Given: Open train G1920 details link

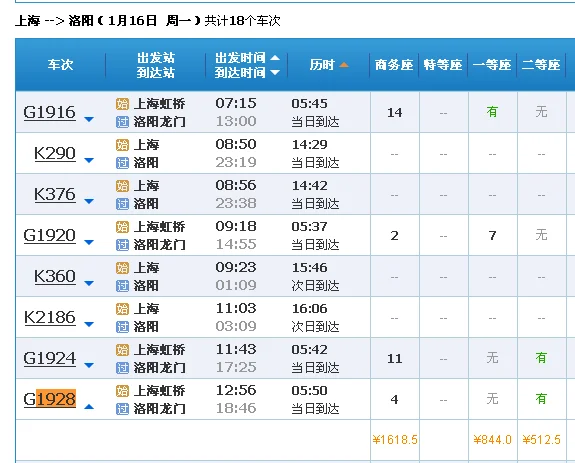Looking at the screenshot, I should (50, 235).
